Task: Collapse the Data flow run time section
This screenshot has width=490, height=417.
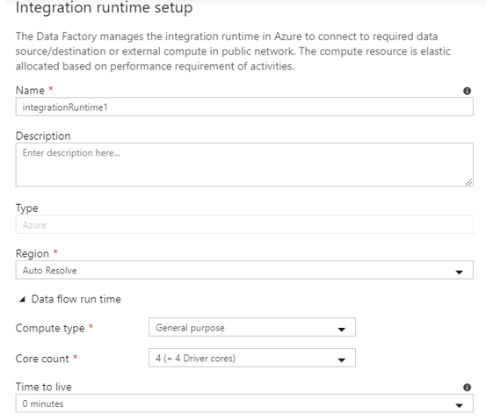Action: 22,299
